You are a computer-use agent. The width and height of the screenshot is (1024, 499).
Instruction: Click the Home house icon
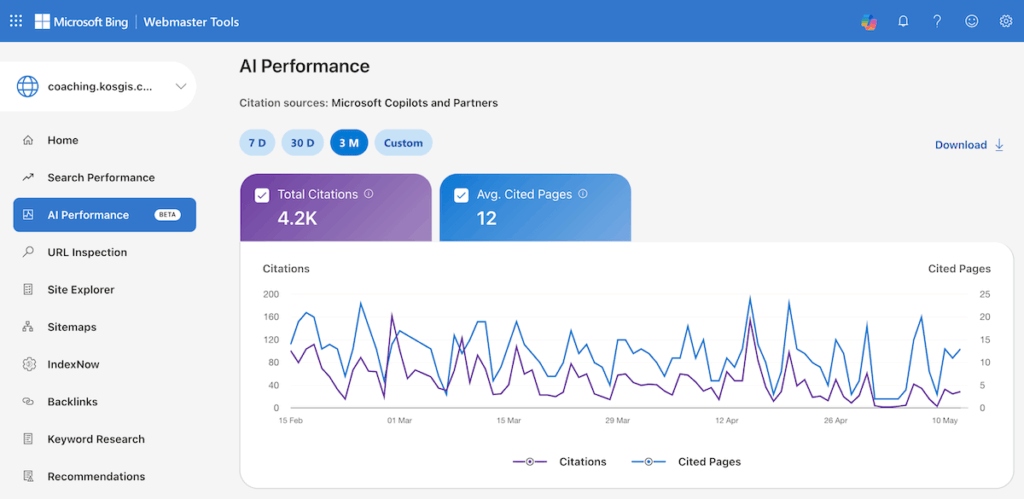[27, 140]
